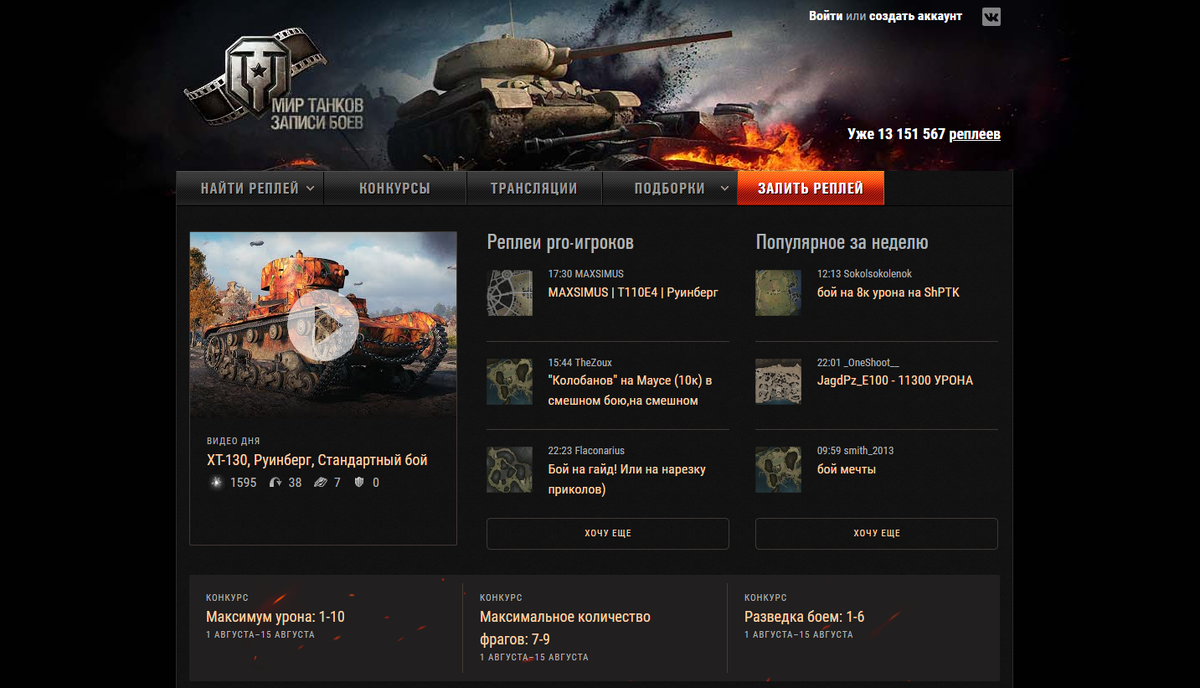Open the бой мечты replay link

846,469
